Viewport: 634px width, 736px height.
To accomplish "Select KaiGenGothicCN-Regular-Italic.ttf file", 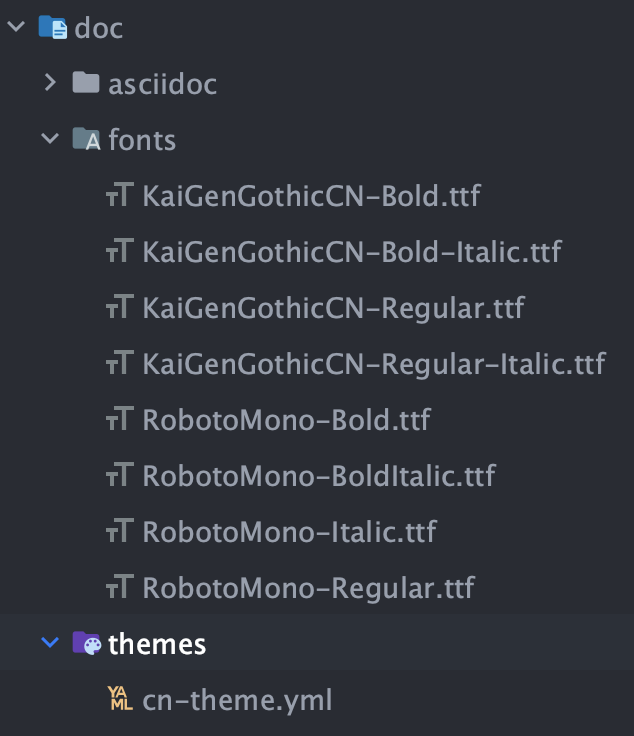I will pyautogui.click(x=374, y=363).
